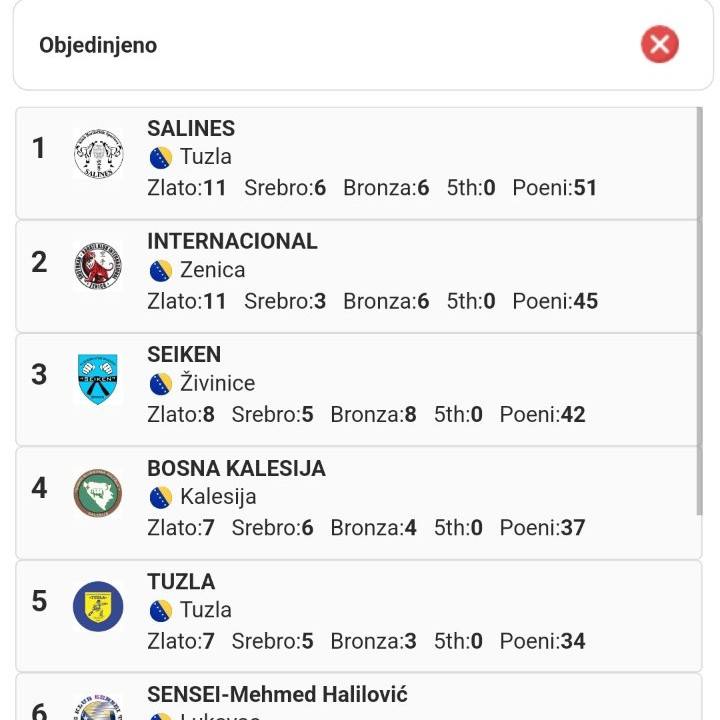Viewport: 720px width, 720px height.
Task: Click the SENSEI-Mehmed Halilović club logo
Action: [x=98, y=708]
